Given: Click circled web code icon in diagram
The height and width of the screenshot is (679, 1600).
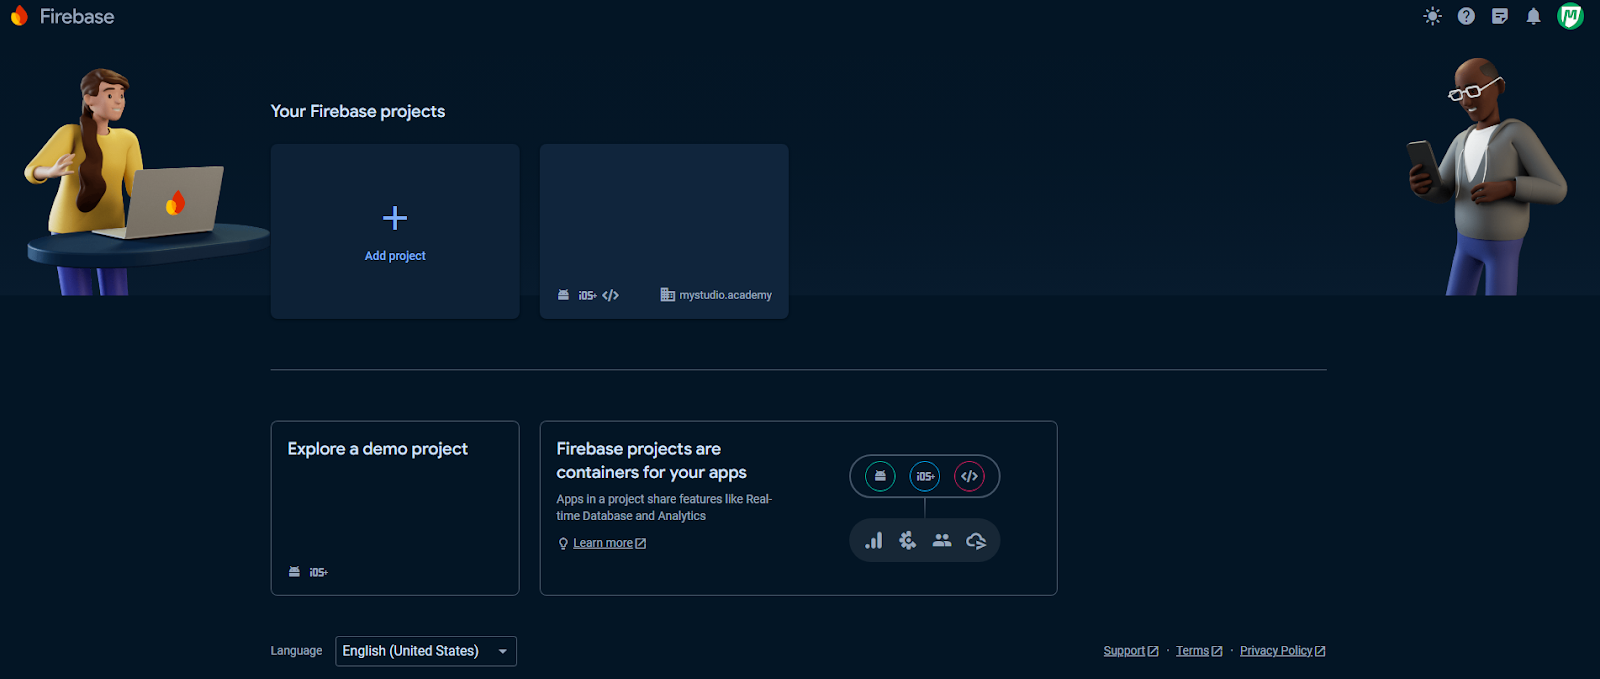Looking at the screenshot, I should (969, 476).
